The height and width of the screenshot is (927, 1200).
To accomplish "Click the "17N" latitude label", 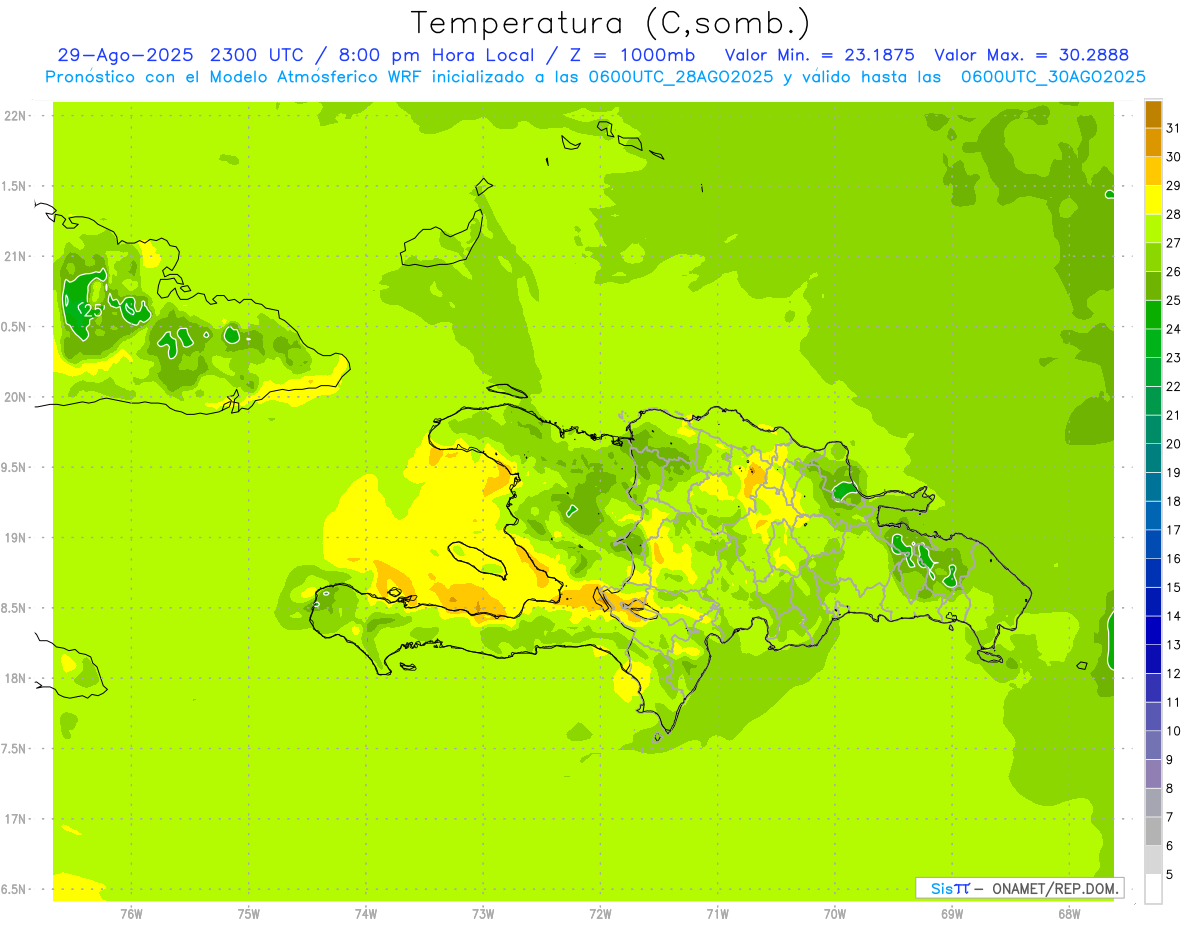I will [15, 819].
